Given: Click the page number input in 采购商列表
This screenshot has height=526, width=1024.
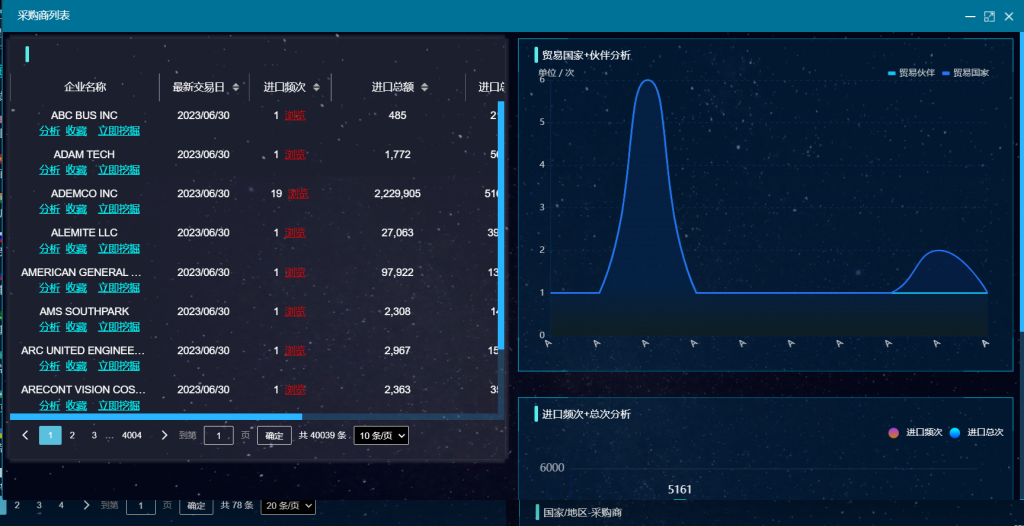Looking at the screenshot, I should [x=218, y=435].
